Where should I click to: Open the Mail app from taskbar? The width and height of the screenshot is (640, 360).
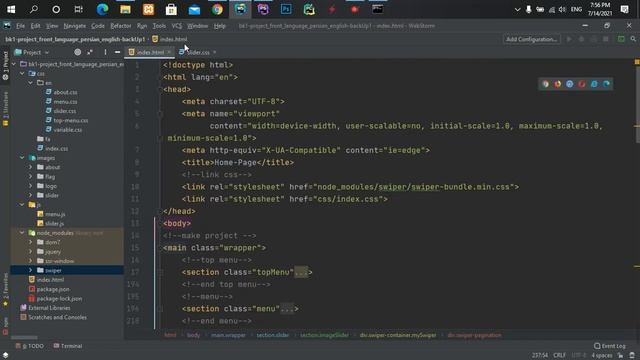[x=194, y=9]
